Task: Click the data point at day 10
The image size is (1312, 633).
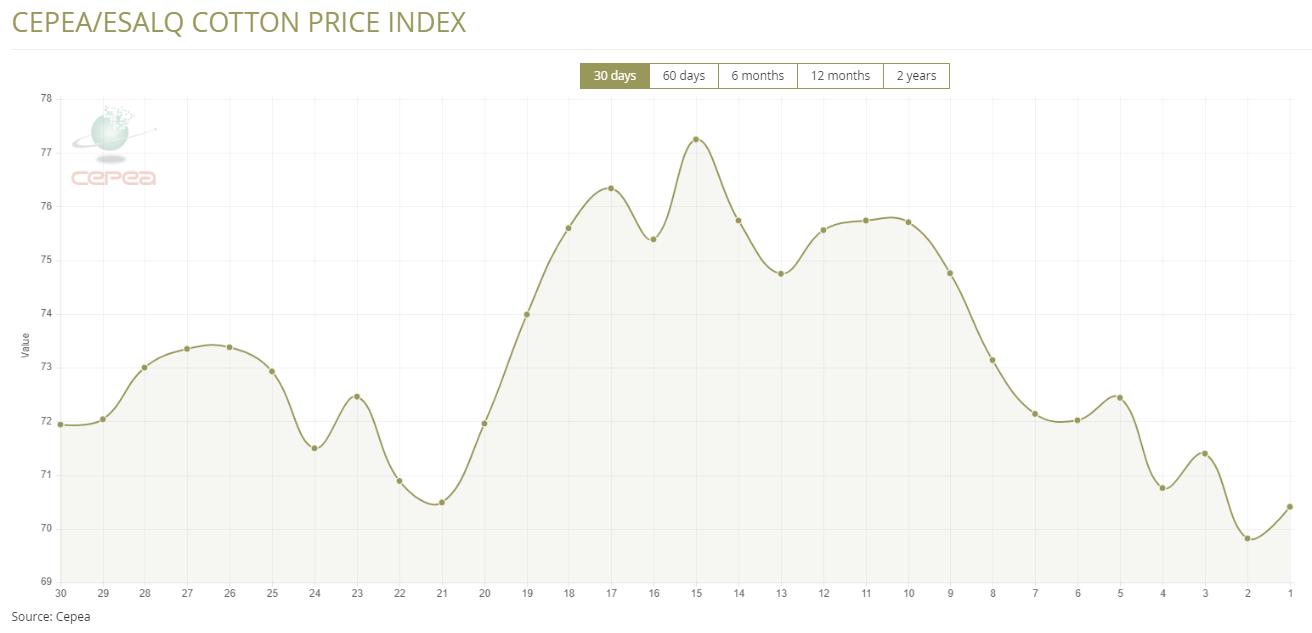Action: [908, 222]
